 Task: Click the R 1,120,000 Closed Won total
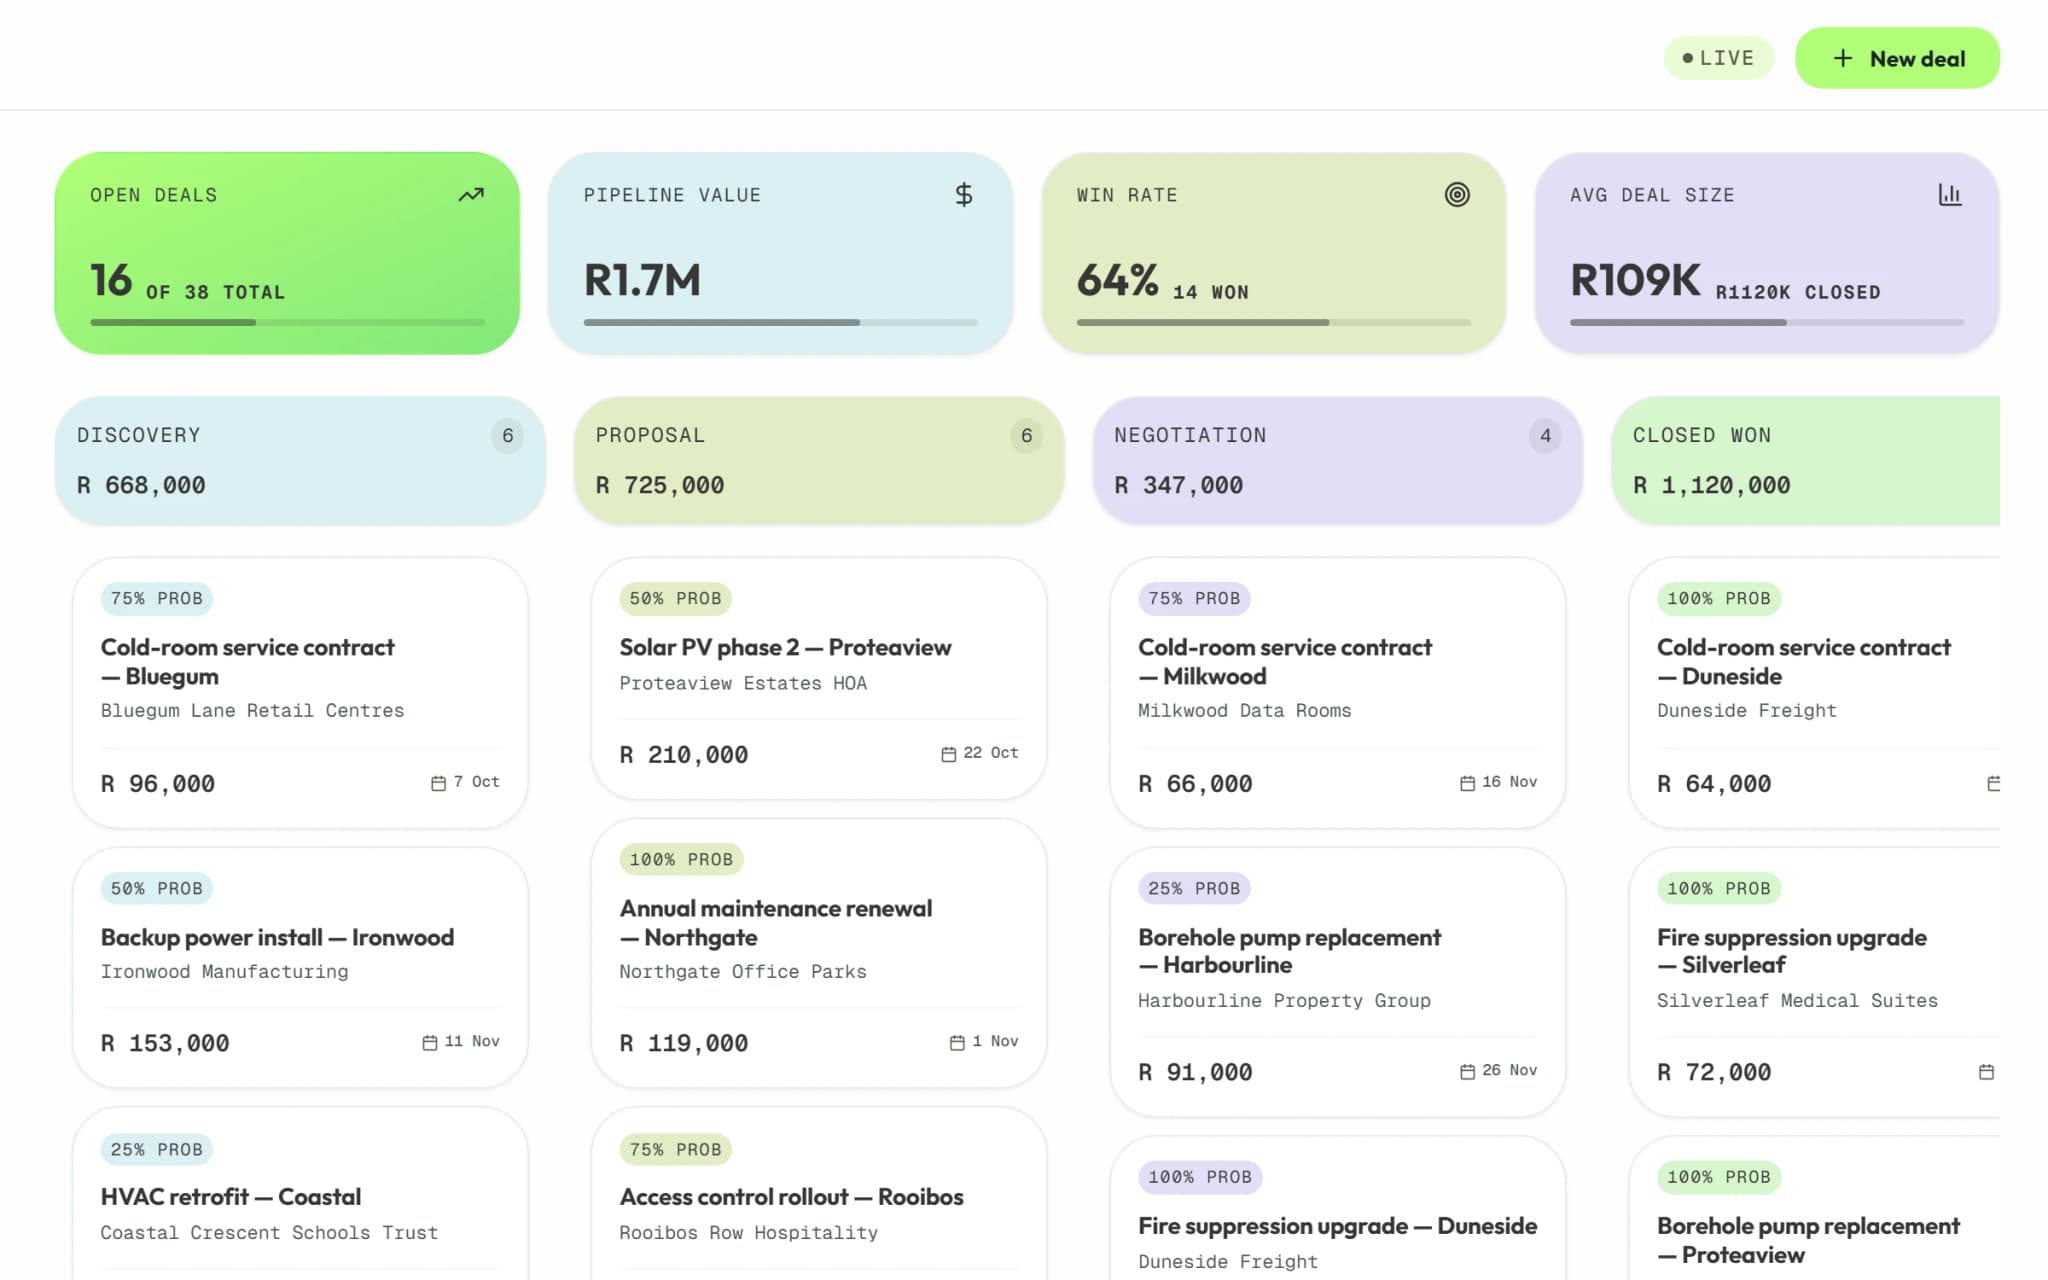click(x=1712, y=485)
